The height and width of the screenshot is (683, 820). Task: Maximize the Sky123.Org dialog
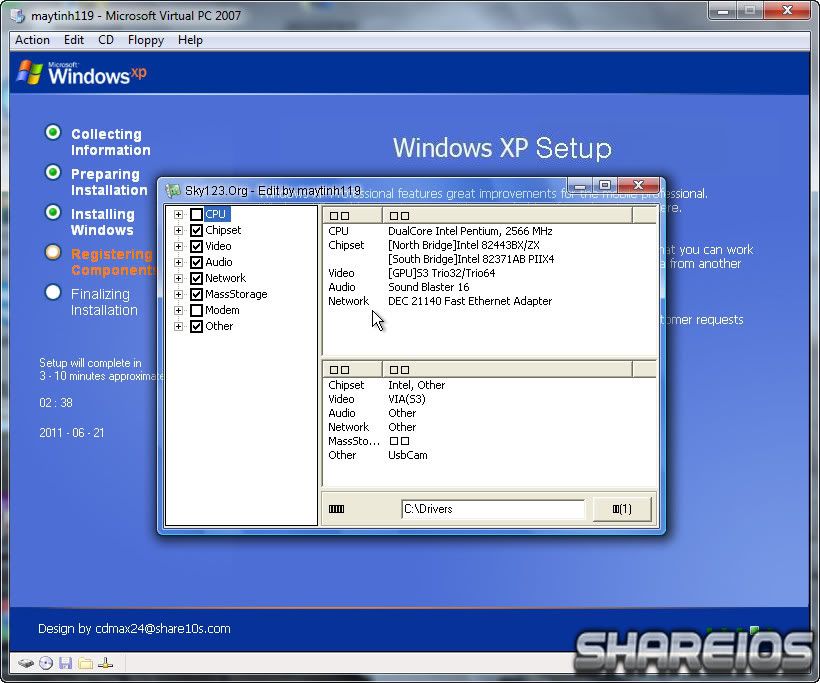(605, 186)
